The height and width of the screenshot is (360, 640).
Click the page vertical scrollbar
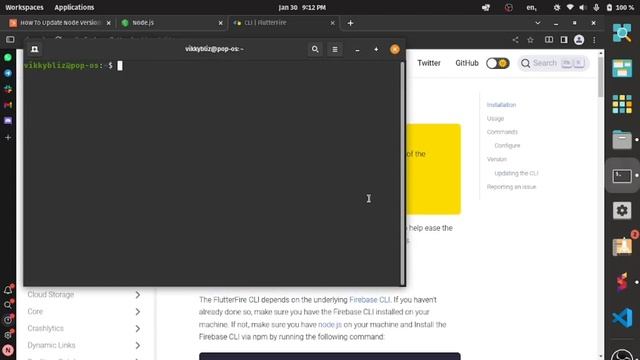point(600,77)
